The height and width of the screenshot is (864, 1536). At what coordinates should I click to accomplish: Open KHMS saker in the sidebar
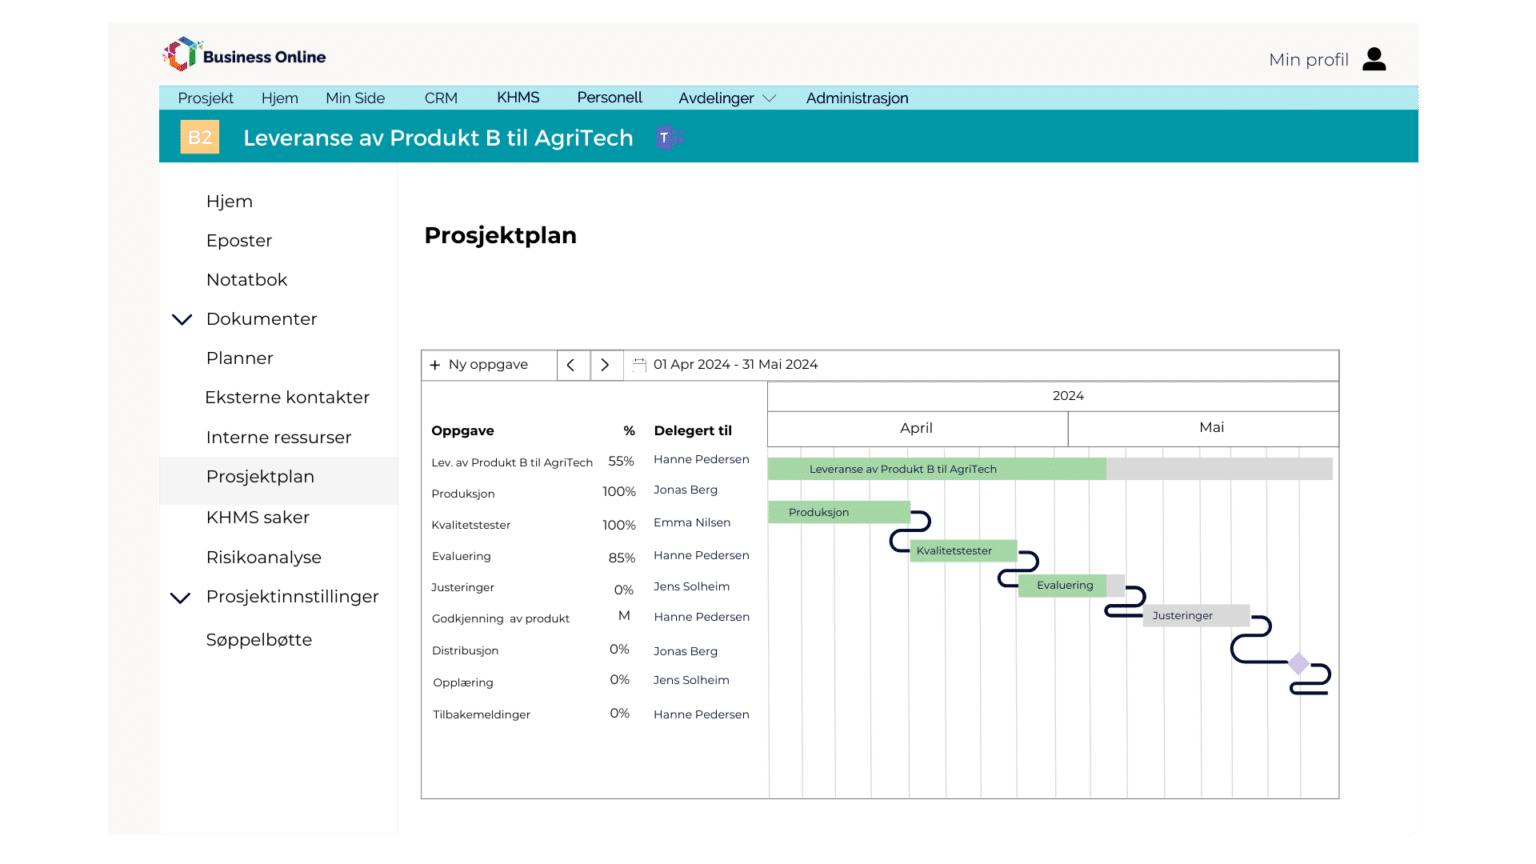(x=257, y=517)
